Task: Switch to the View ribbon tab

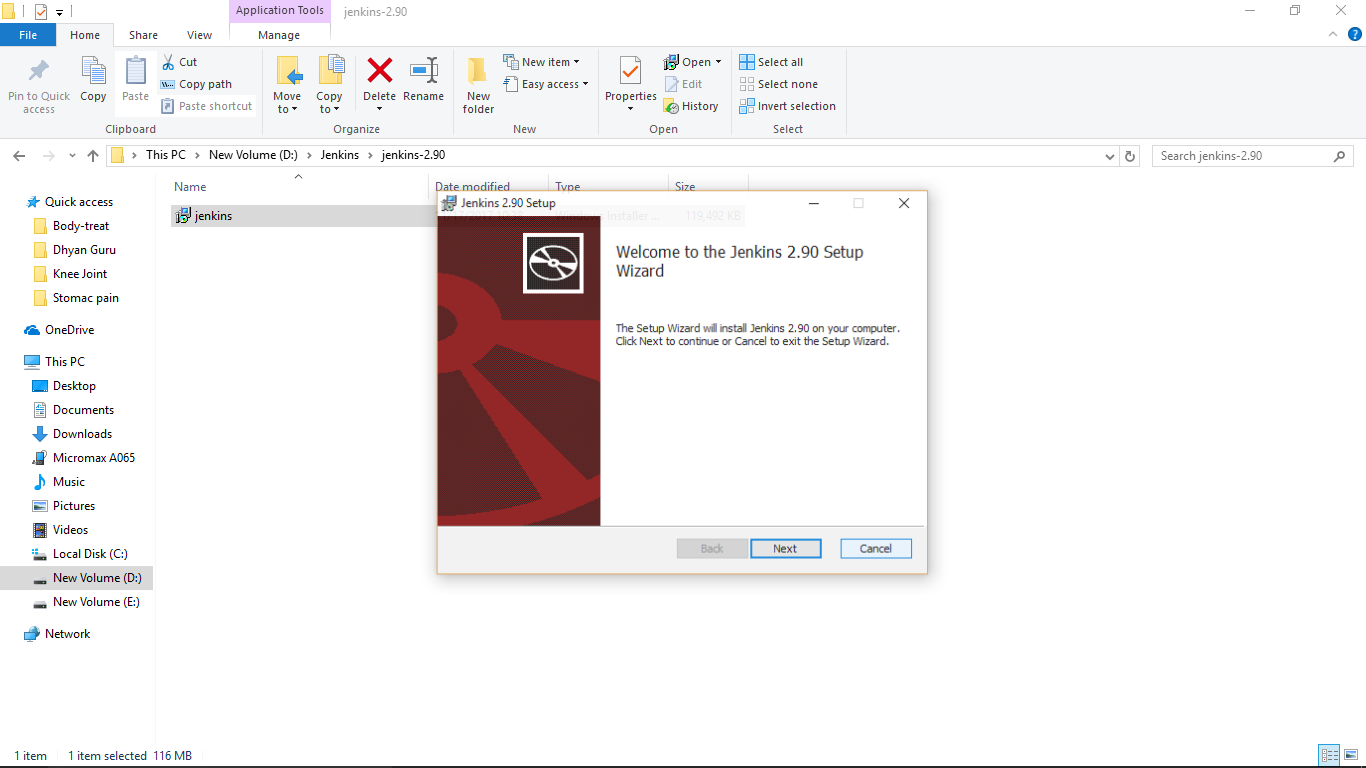Action: [199, 33]
